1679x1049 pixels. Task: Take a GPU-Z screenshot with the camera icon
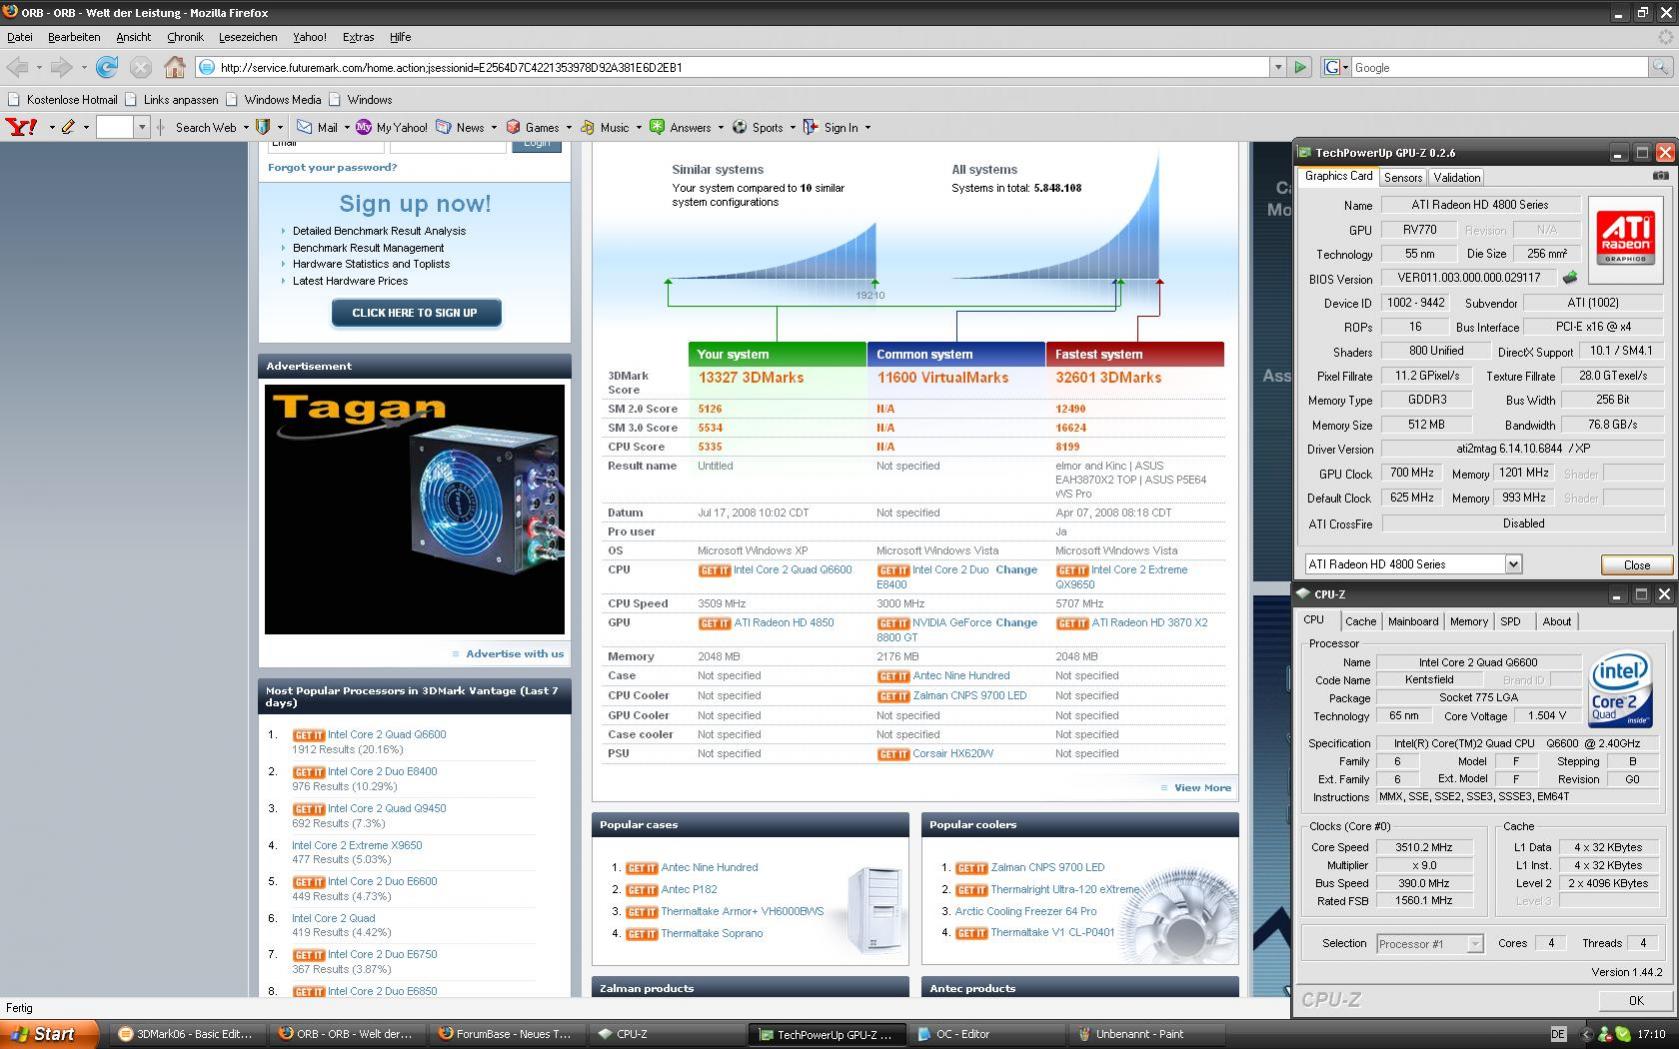1661,176
